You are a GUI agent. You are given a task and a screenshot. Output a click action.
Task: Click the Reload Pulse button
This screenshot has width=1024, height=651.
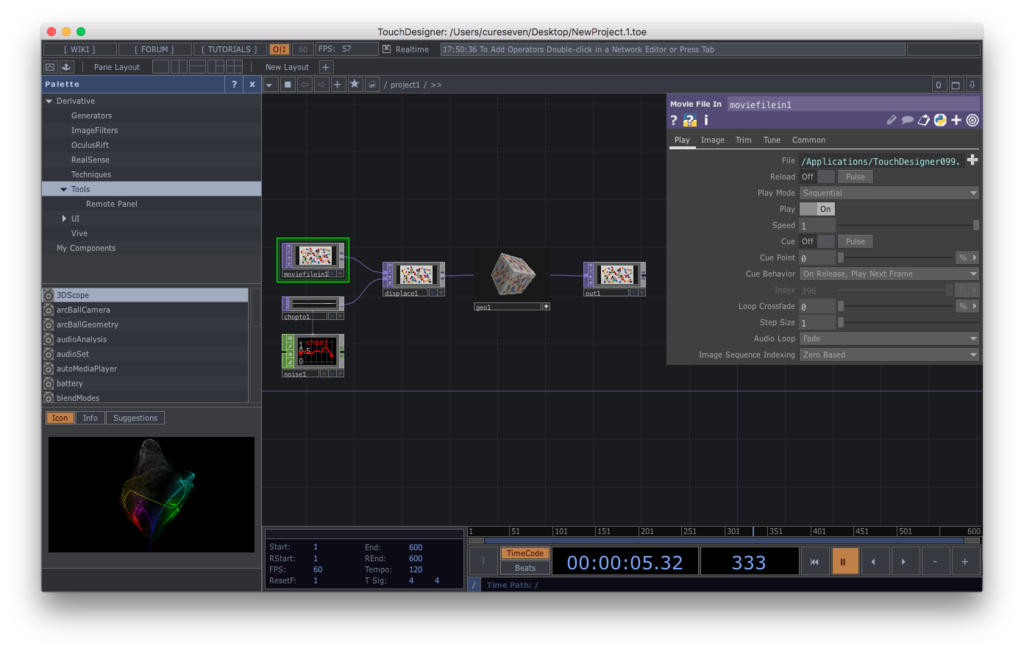[856, 177]
